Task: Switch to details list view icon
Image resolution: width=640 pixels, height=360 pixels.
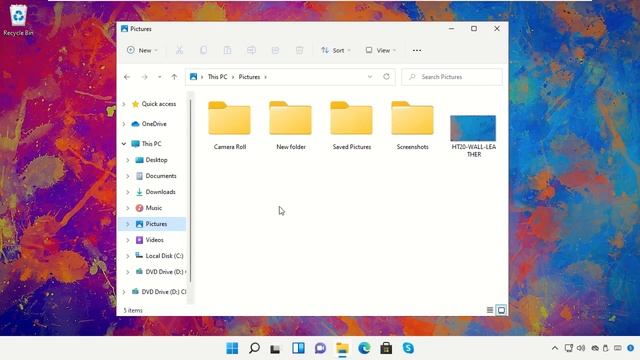Action: [490, 310]
